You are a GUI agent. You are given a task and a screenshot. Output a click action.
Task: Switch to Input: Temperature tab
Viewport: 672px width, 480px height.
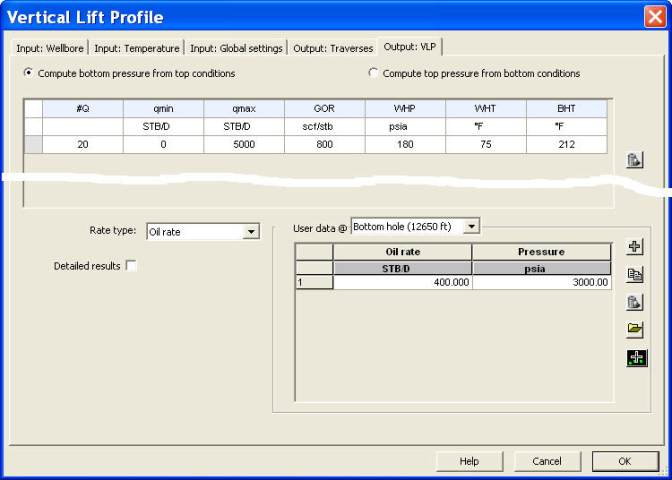137,48
